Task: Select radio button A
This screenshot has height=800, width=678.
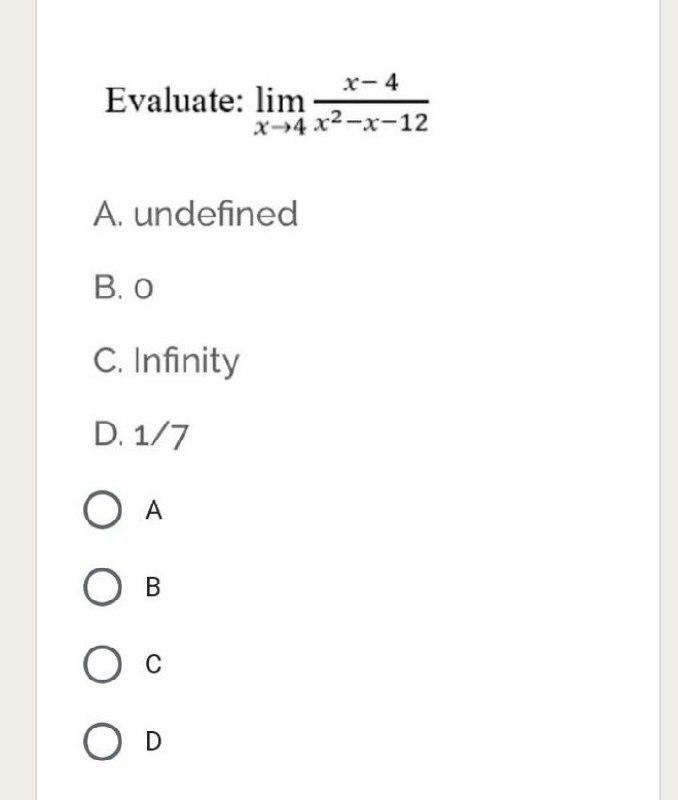Action: point(103,508)
